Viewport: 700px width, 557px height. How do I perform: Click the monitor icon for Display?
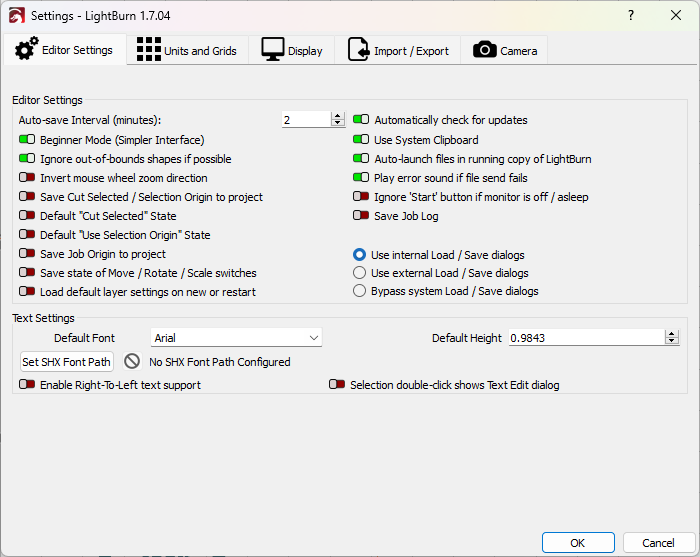coord(272,49)
